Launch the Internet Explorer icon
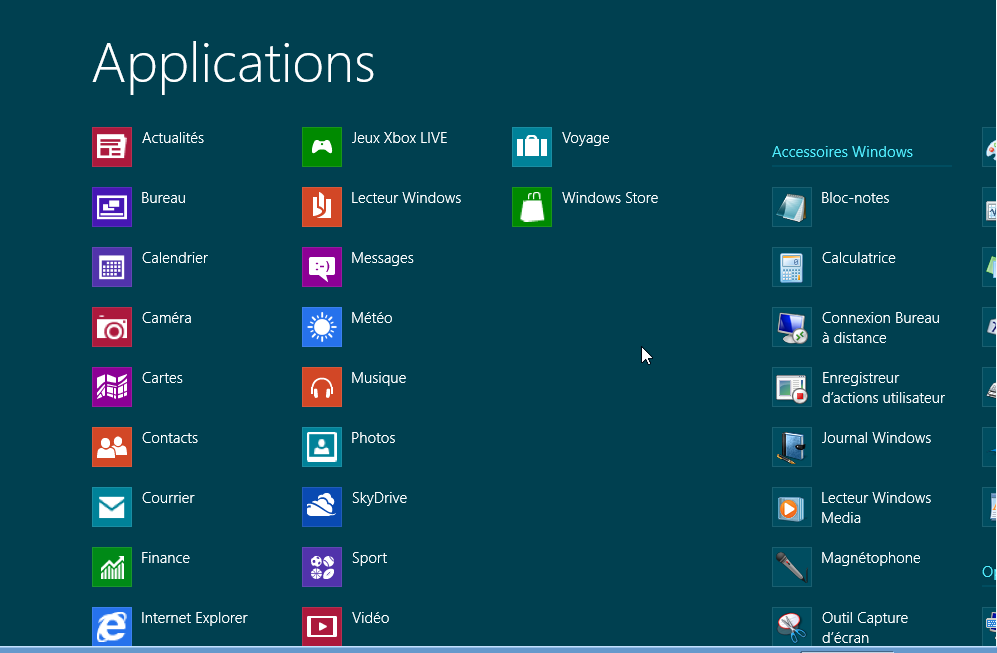This screenshot has height=653, width=997. [111, 627]
